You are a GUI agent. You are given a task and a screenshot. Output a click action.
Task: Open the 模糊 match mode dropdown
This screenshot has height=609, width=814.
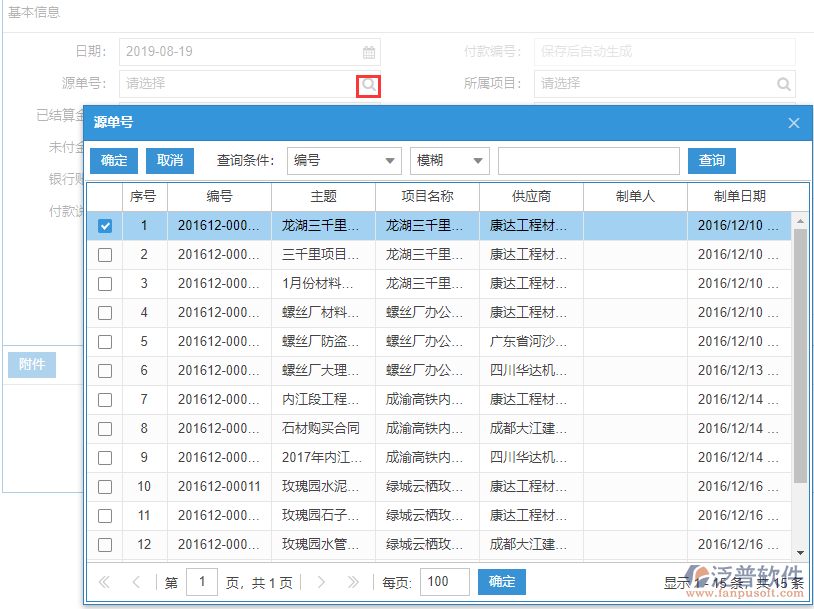coord(449,160)
